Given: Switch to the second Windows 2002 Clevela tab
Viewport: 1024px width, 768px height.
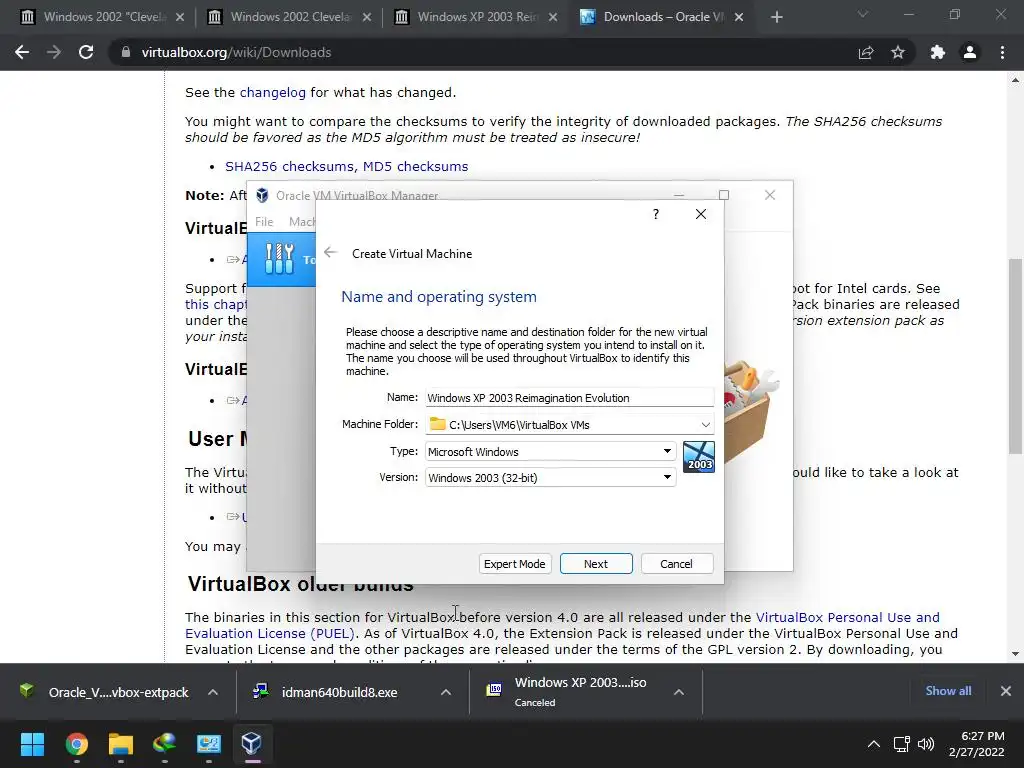Looking at the screenshot, I should coord(289,17).
